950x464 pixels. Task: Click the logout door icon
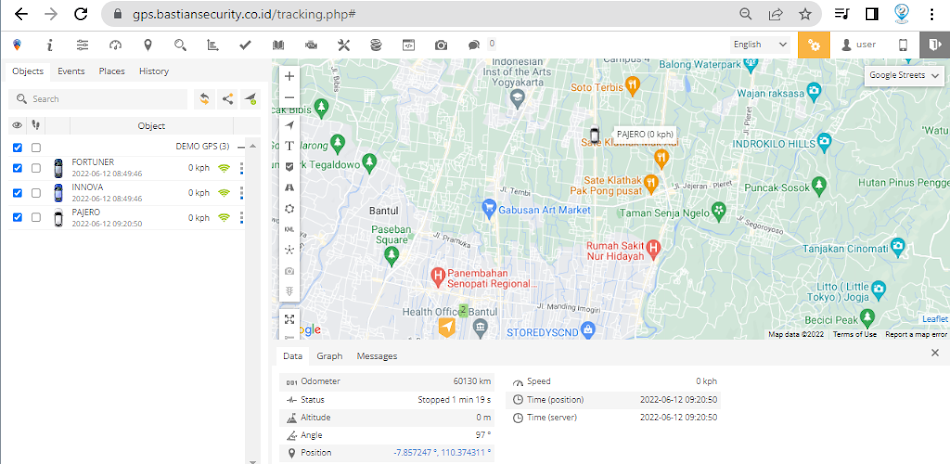click(x=934, y=45)
